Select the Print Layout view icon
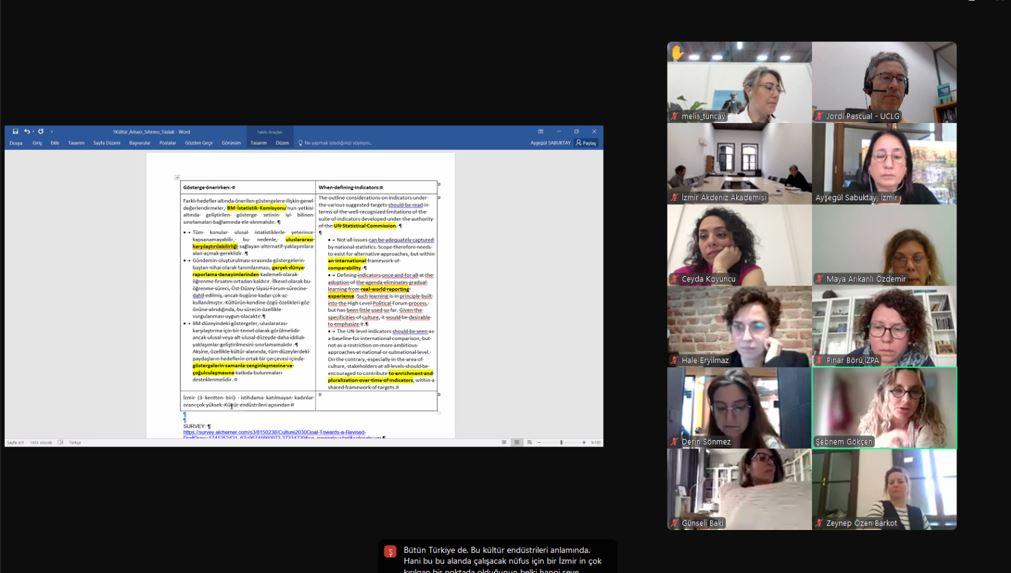 point(516,442)
